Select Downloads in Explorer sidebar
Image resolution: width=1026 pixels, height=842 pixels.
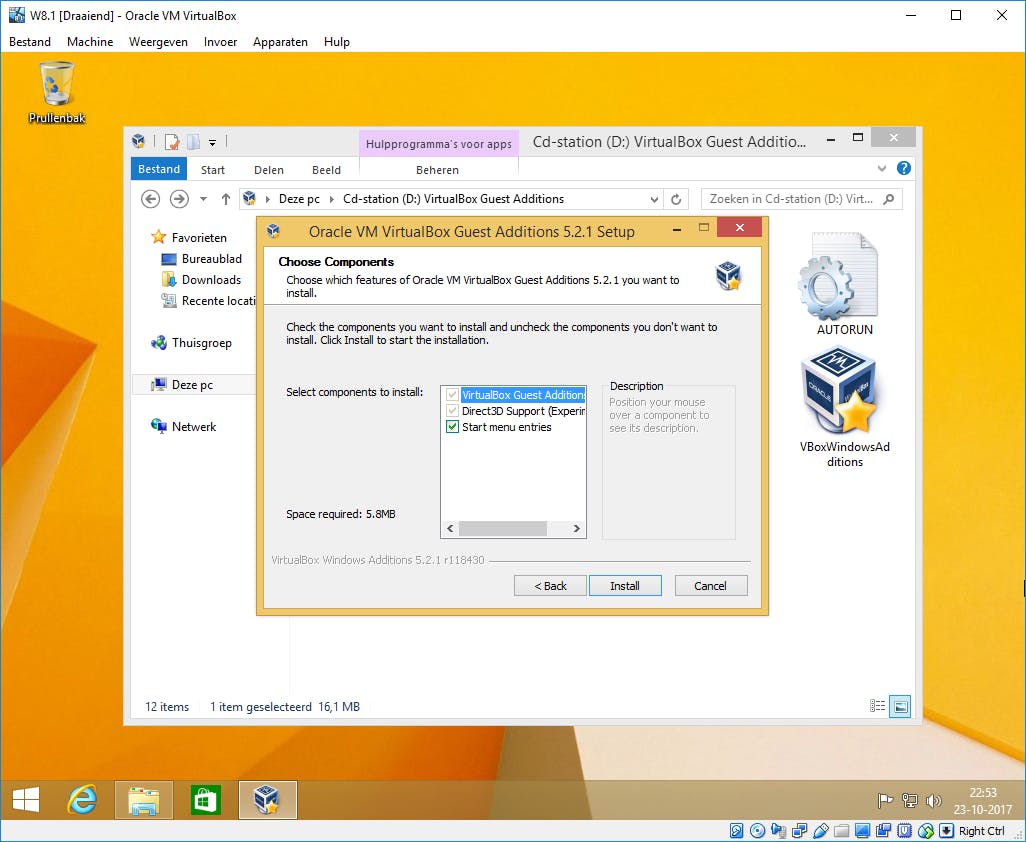coord(200,279)
